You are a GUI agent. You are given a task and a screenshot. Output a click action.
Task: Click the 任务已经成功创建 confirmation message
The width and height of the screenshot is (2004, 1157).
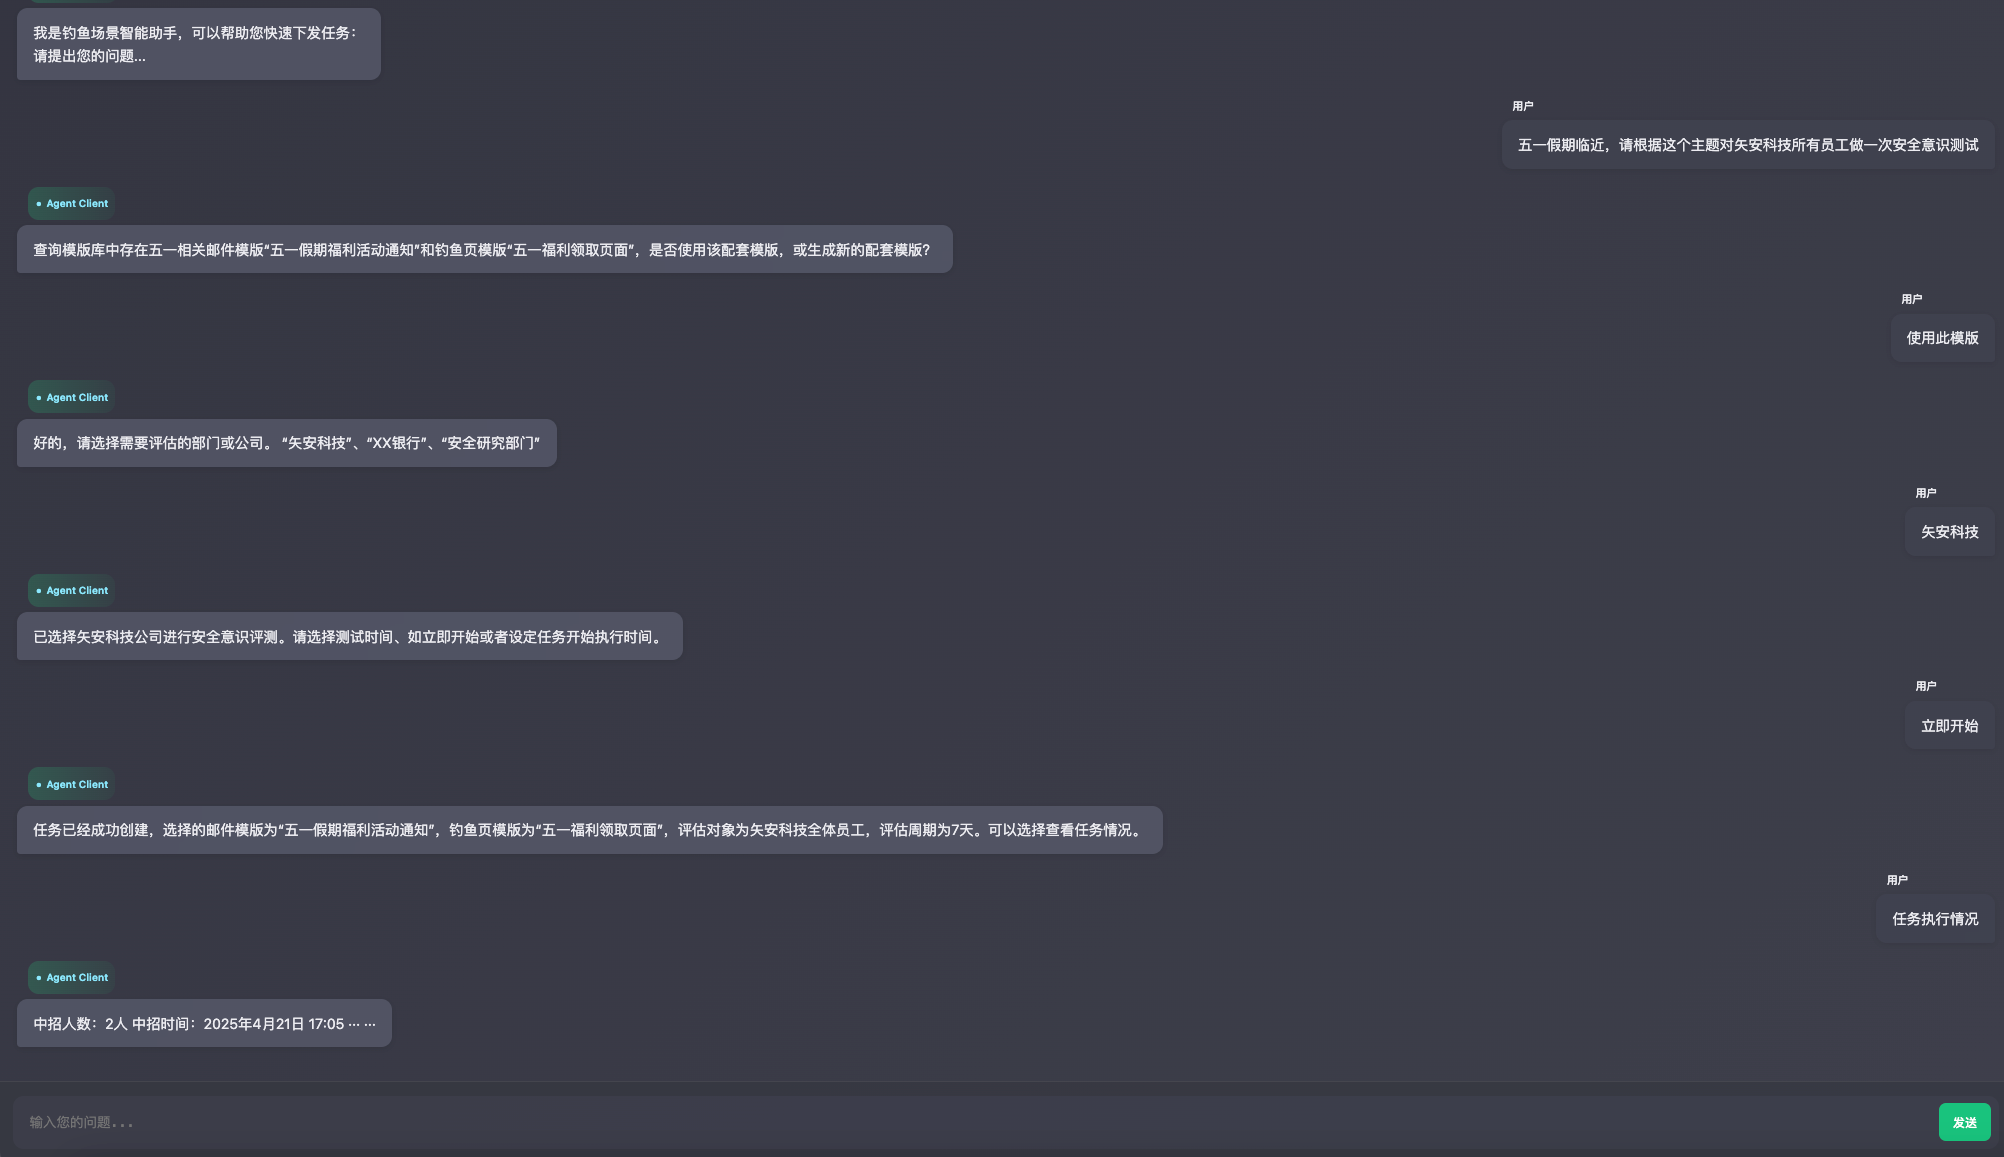pyautogui.click(x=589, y=830)
